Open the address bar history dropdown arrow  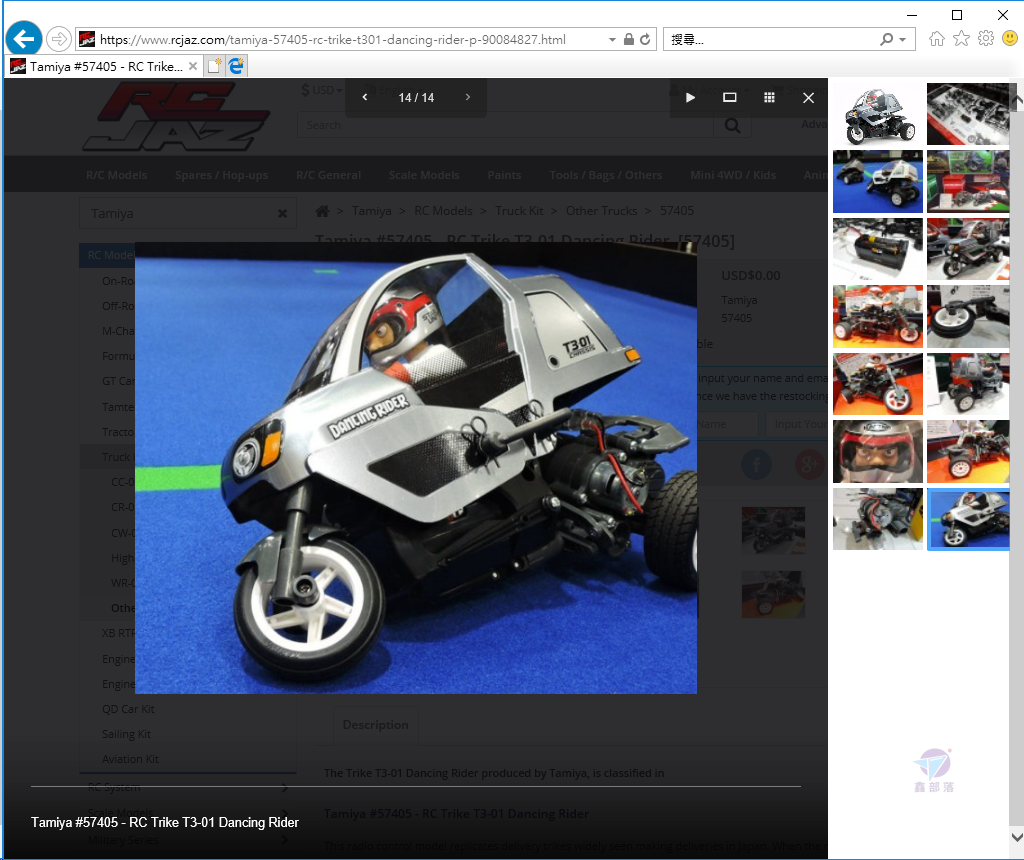(612, 40)
